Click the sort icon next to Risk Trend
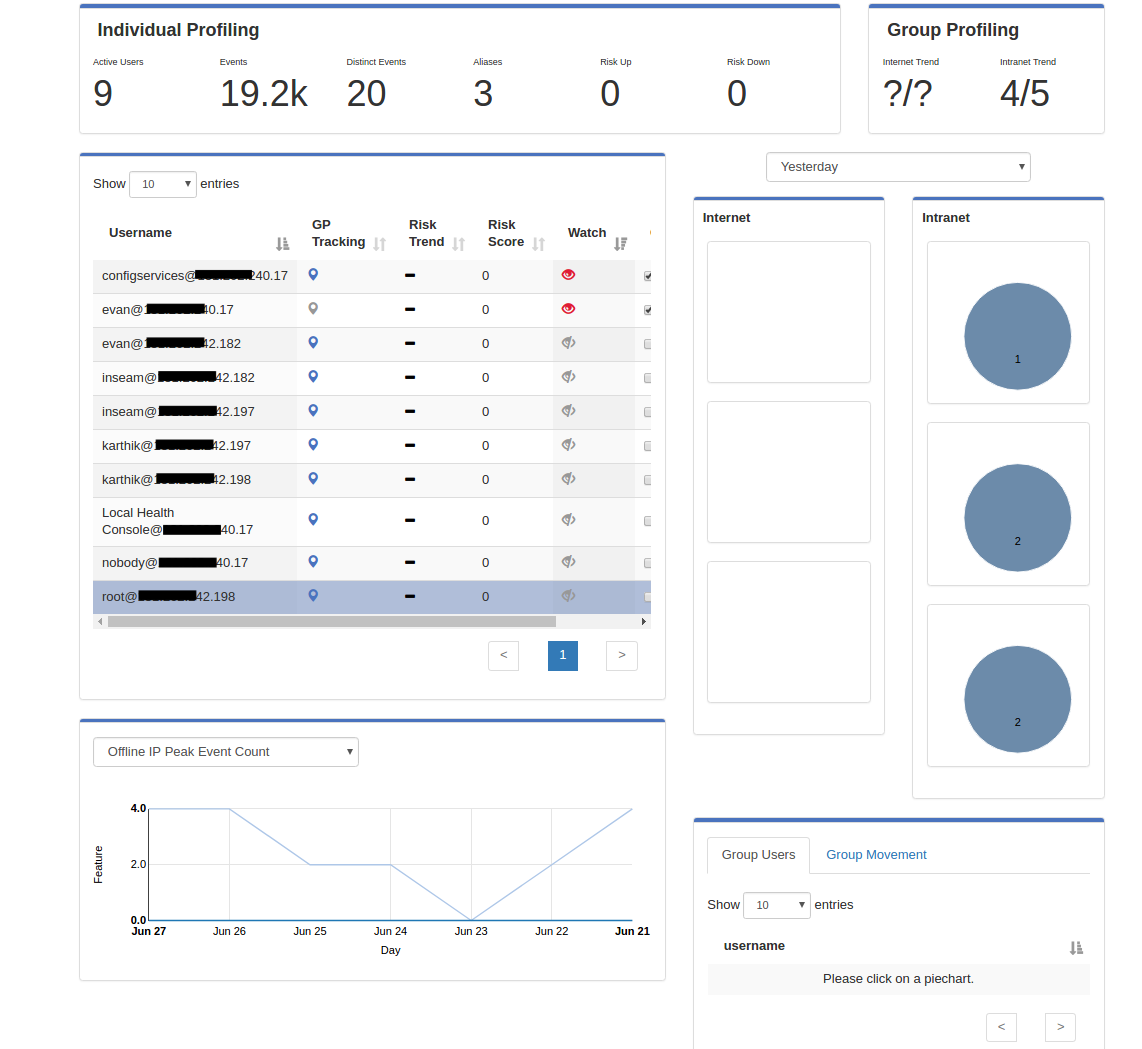 (x=460, y=242)
